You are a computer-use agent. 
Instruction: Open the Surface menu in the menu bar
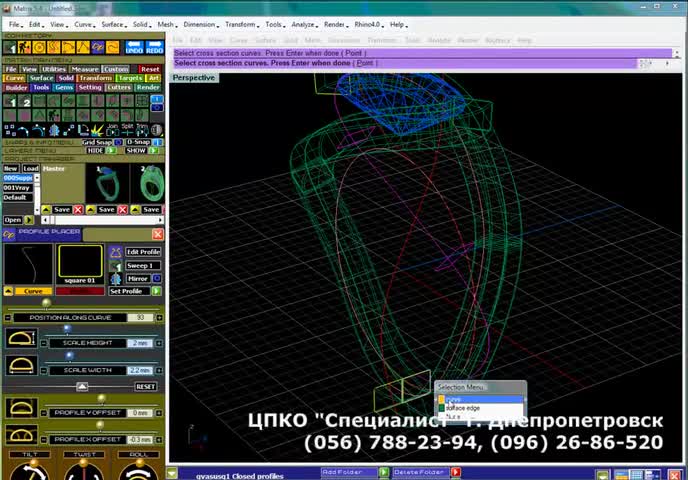113,25
